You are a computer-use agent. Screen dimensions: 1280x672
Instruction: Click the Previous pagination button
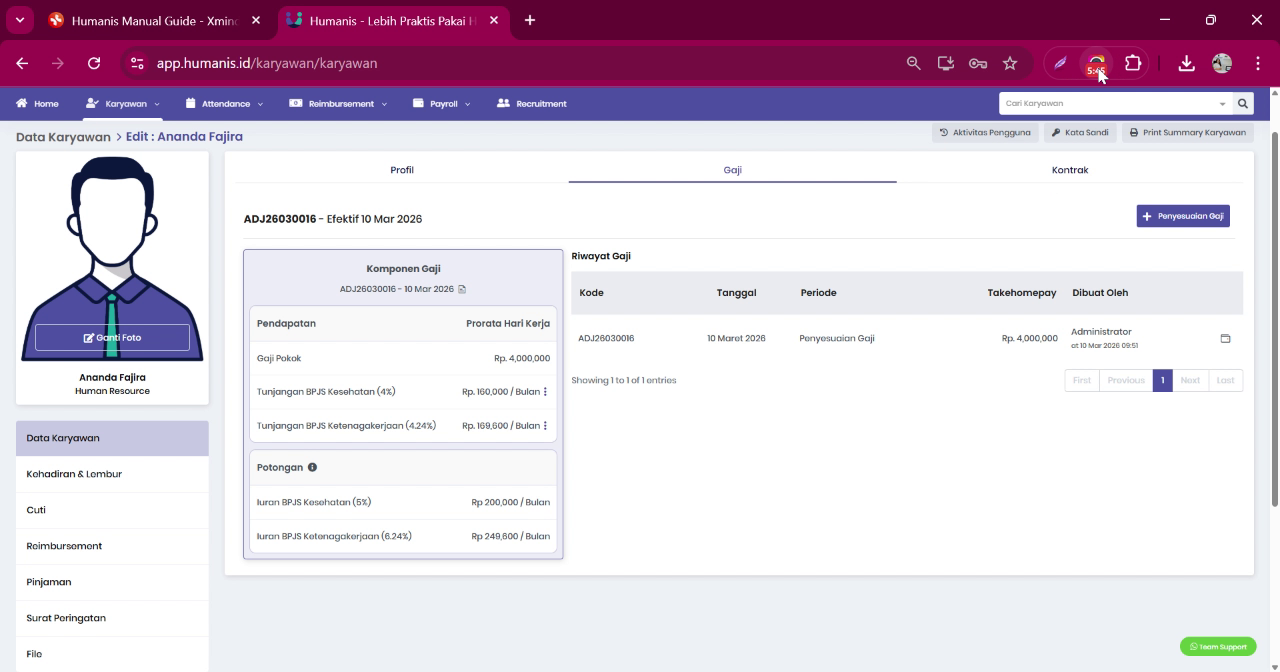click(x=1126, y=380)
